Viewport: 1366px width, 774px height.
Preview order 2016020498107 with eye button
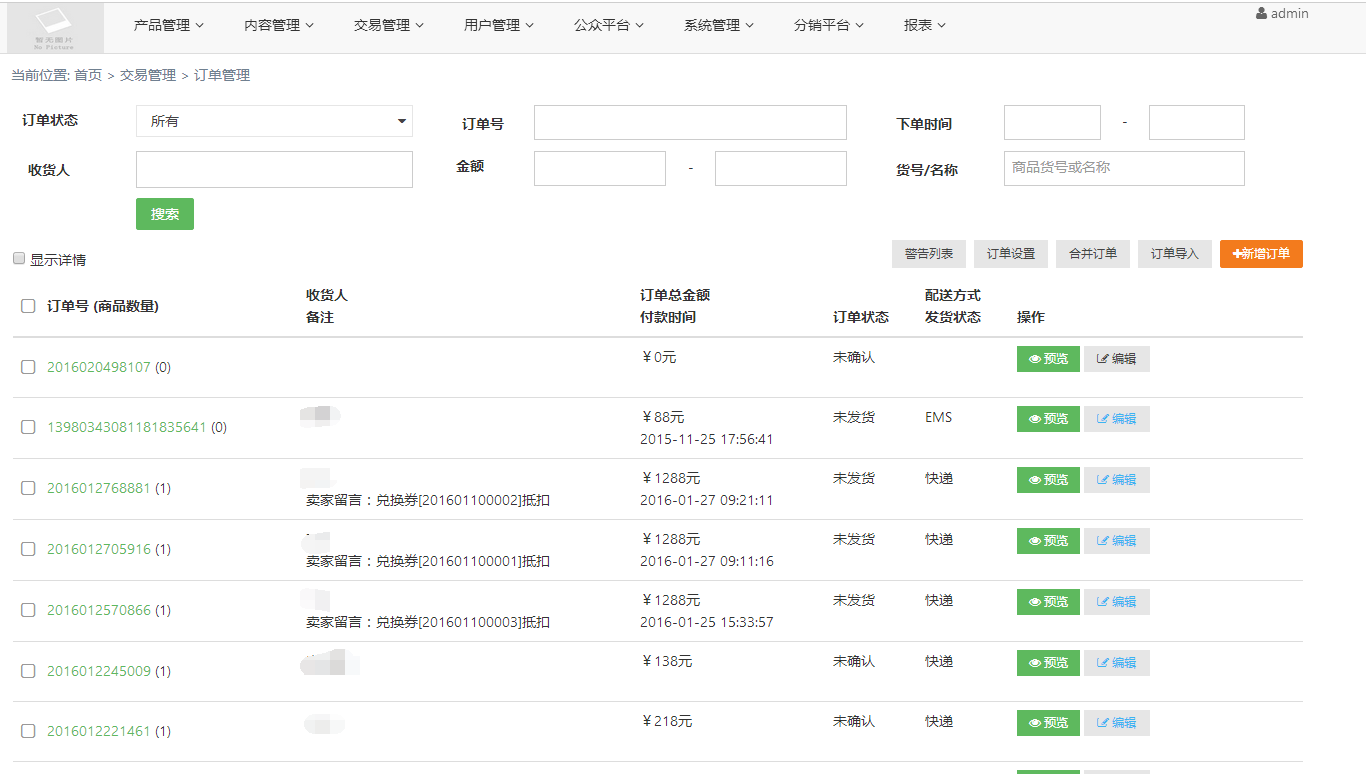[x=1048, y=359]
